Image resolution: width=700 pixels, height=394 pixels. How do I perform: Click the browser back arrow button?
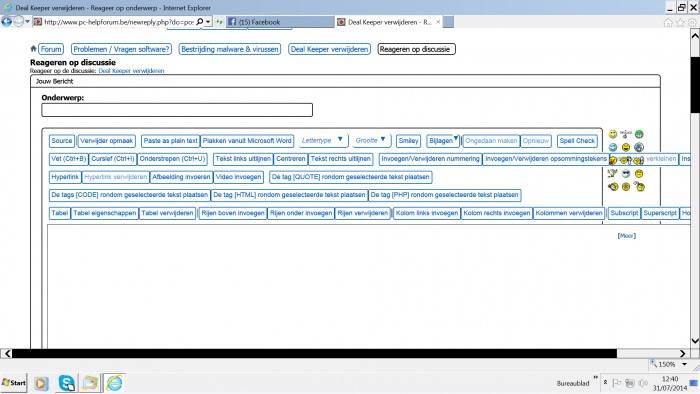click(x=7, y=21)
